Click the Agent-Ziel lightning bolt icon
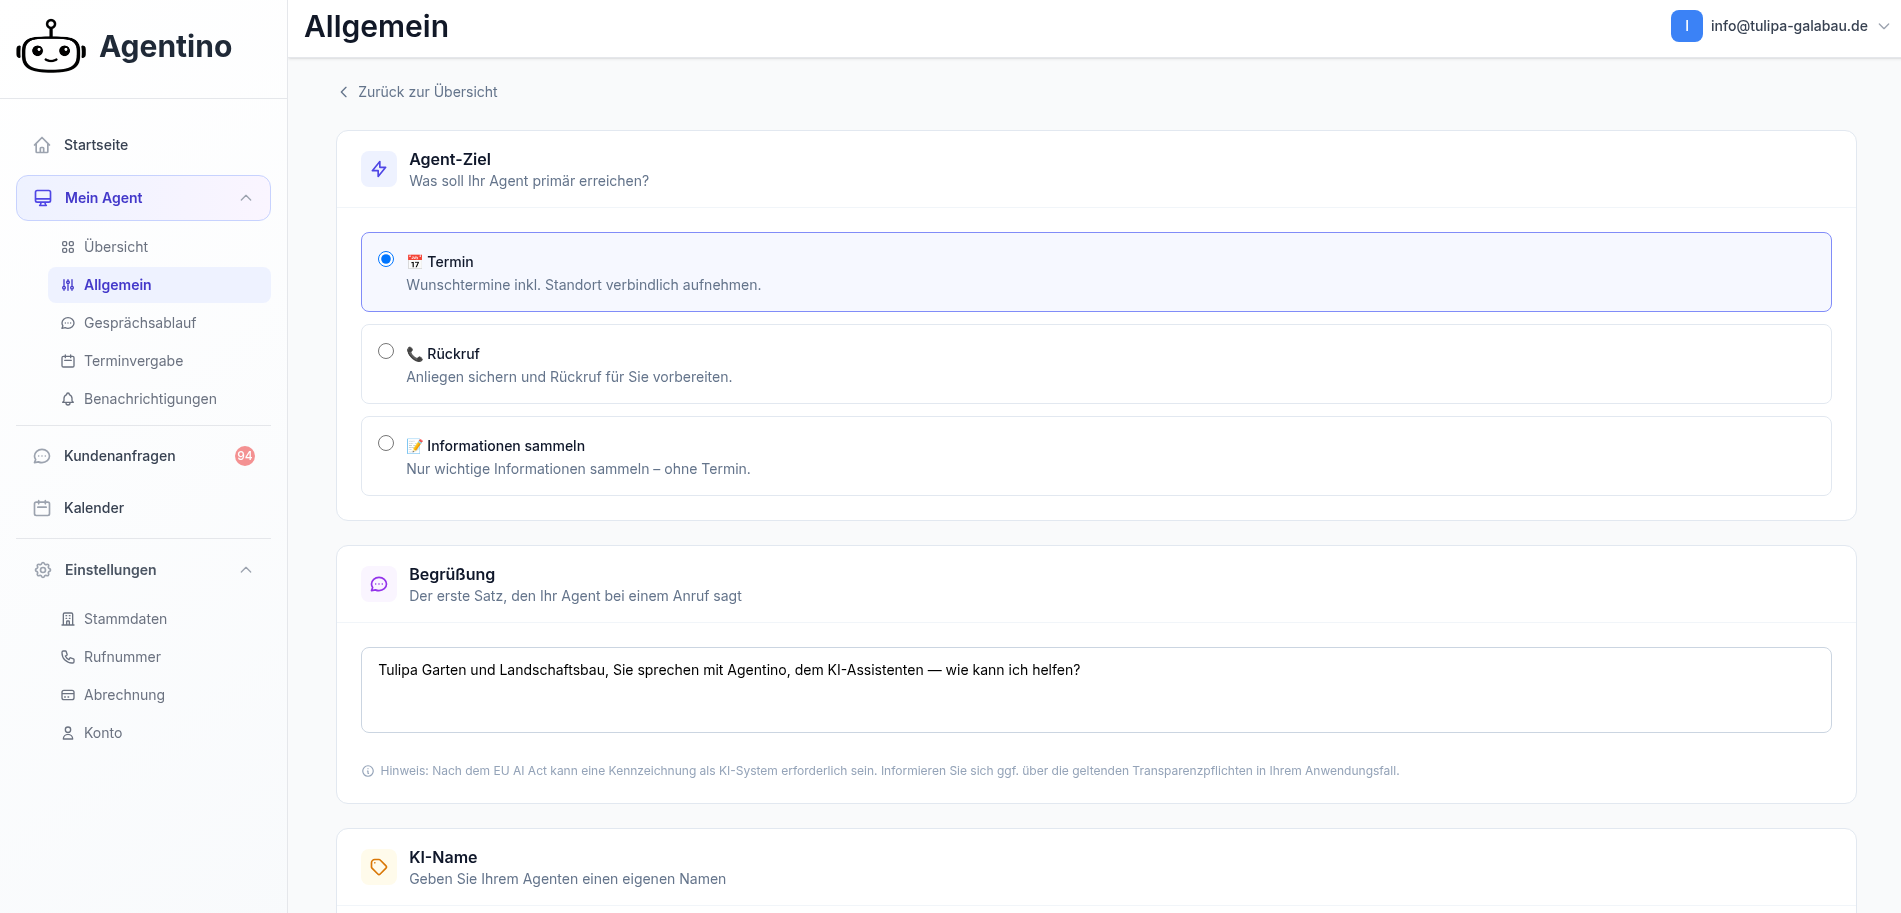 click(x=379, y=170)
